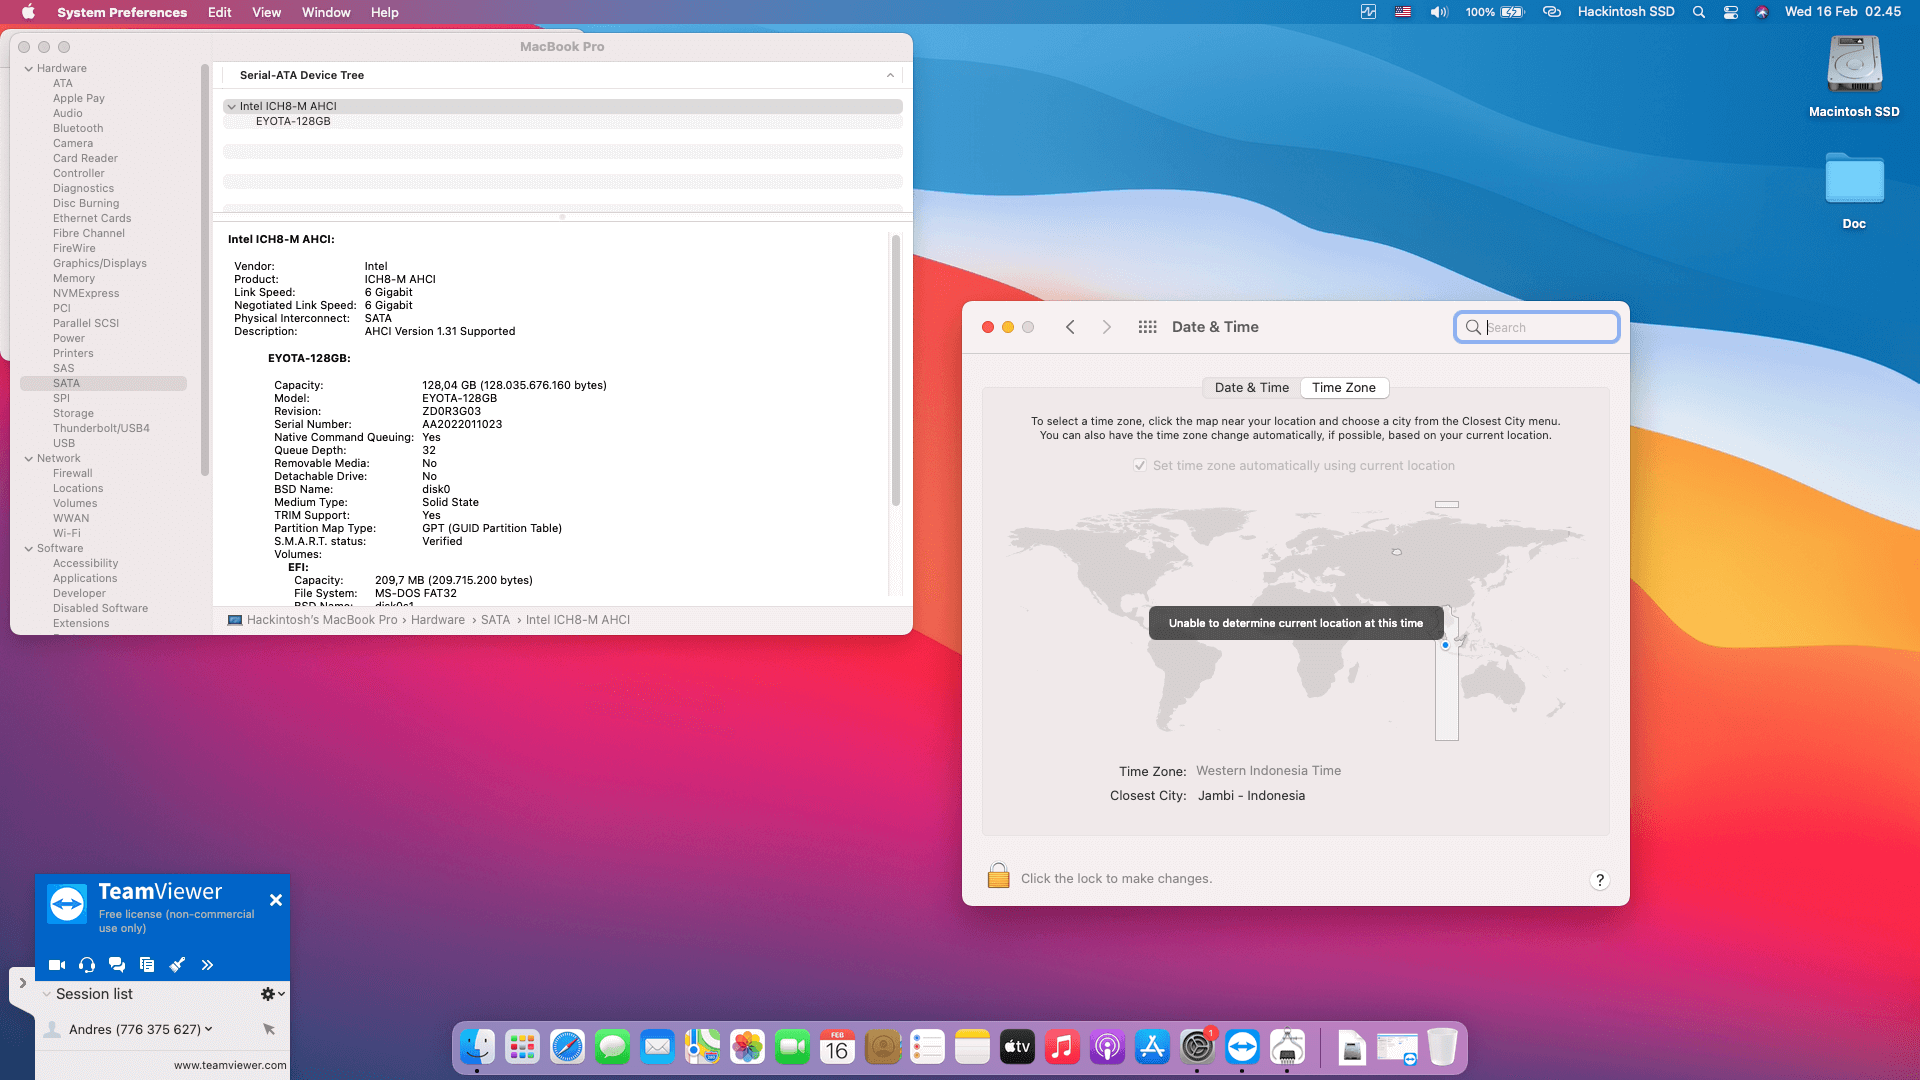The image size is (1920, 1080).
Task: Go back in System Preferences
Action: [1070, 327]
